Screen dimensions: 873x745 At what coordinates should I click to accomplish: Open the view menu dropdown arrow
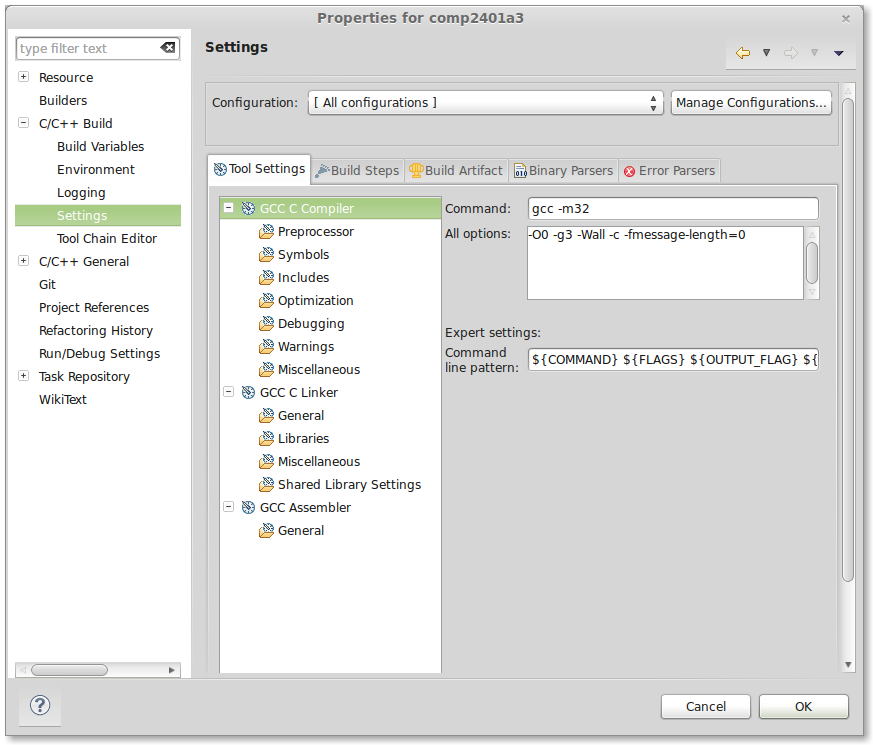(x=839, y=53)
